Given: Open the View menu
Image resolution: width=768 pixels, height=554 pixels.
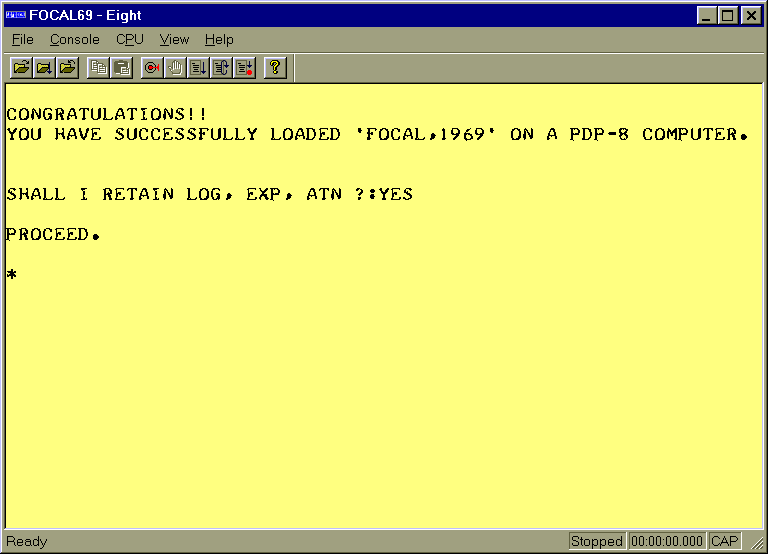Looking at the screenshot, I should click(x=174, y=40).
